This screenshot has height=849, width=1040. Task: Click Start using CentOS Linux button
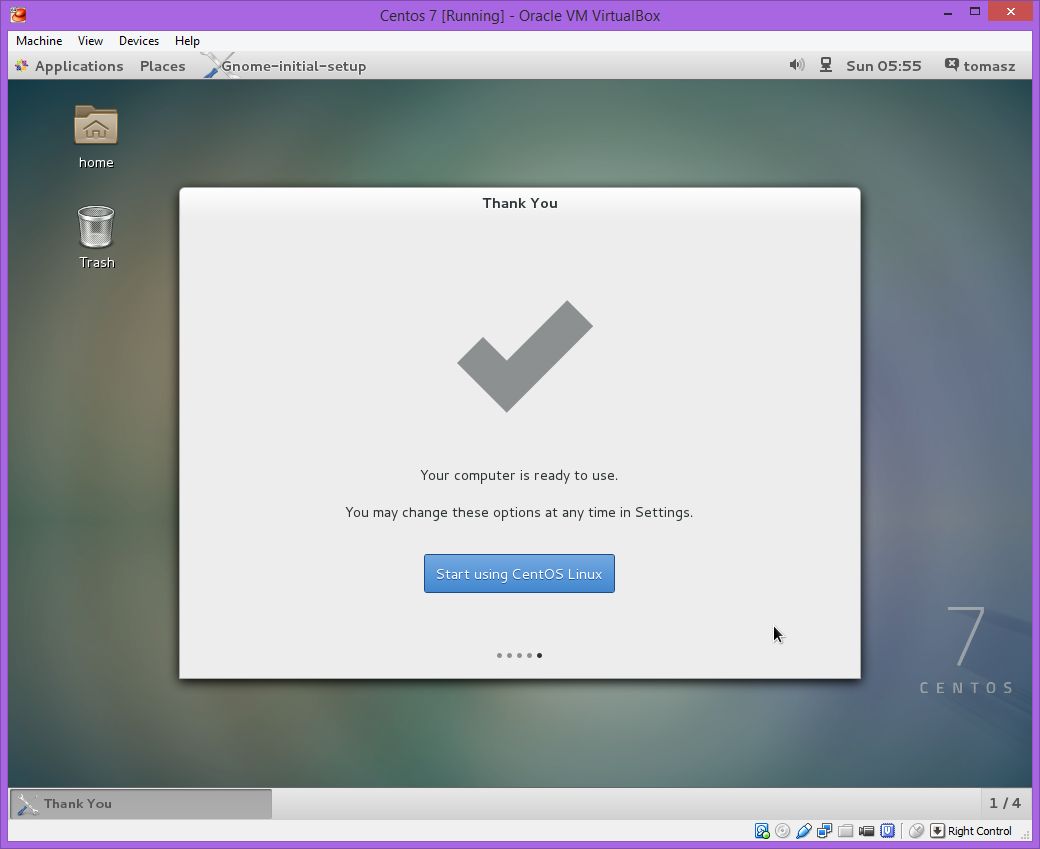[x=519, y=574]
